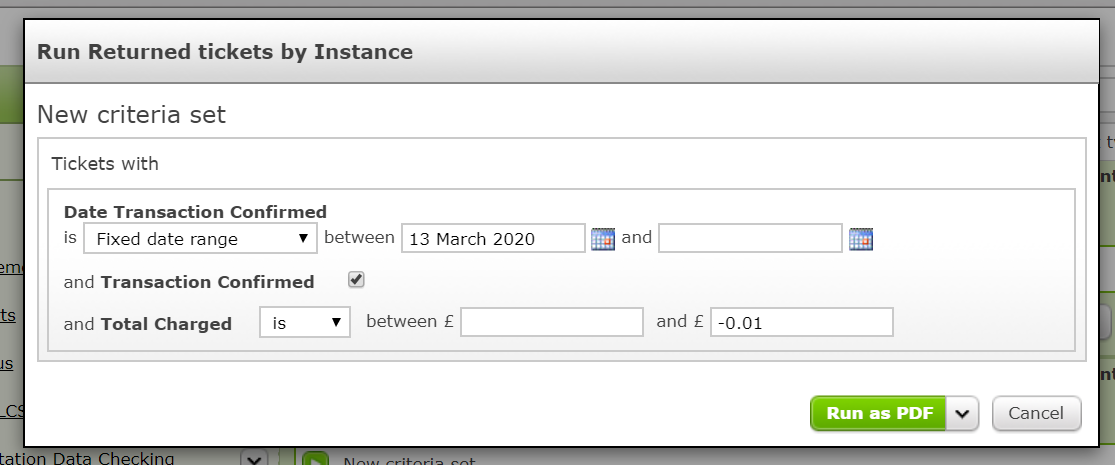The image size is (1115, 465).
Task: Open the Total Charged 'is' operator dropdown
Action: (305, 323)
